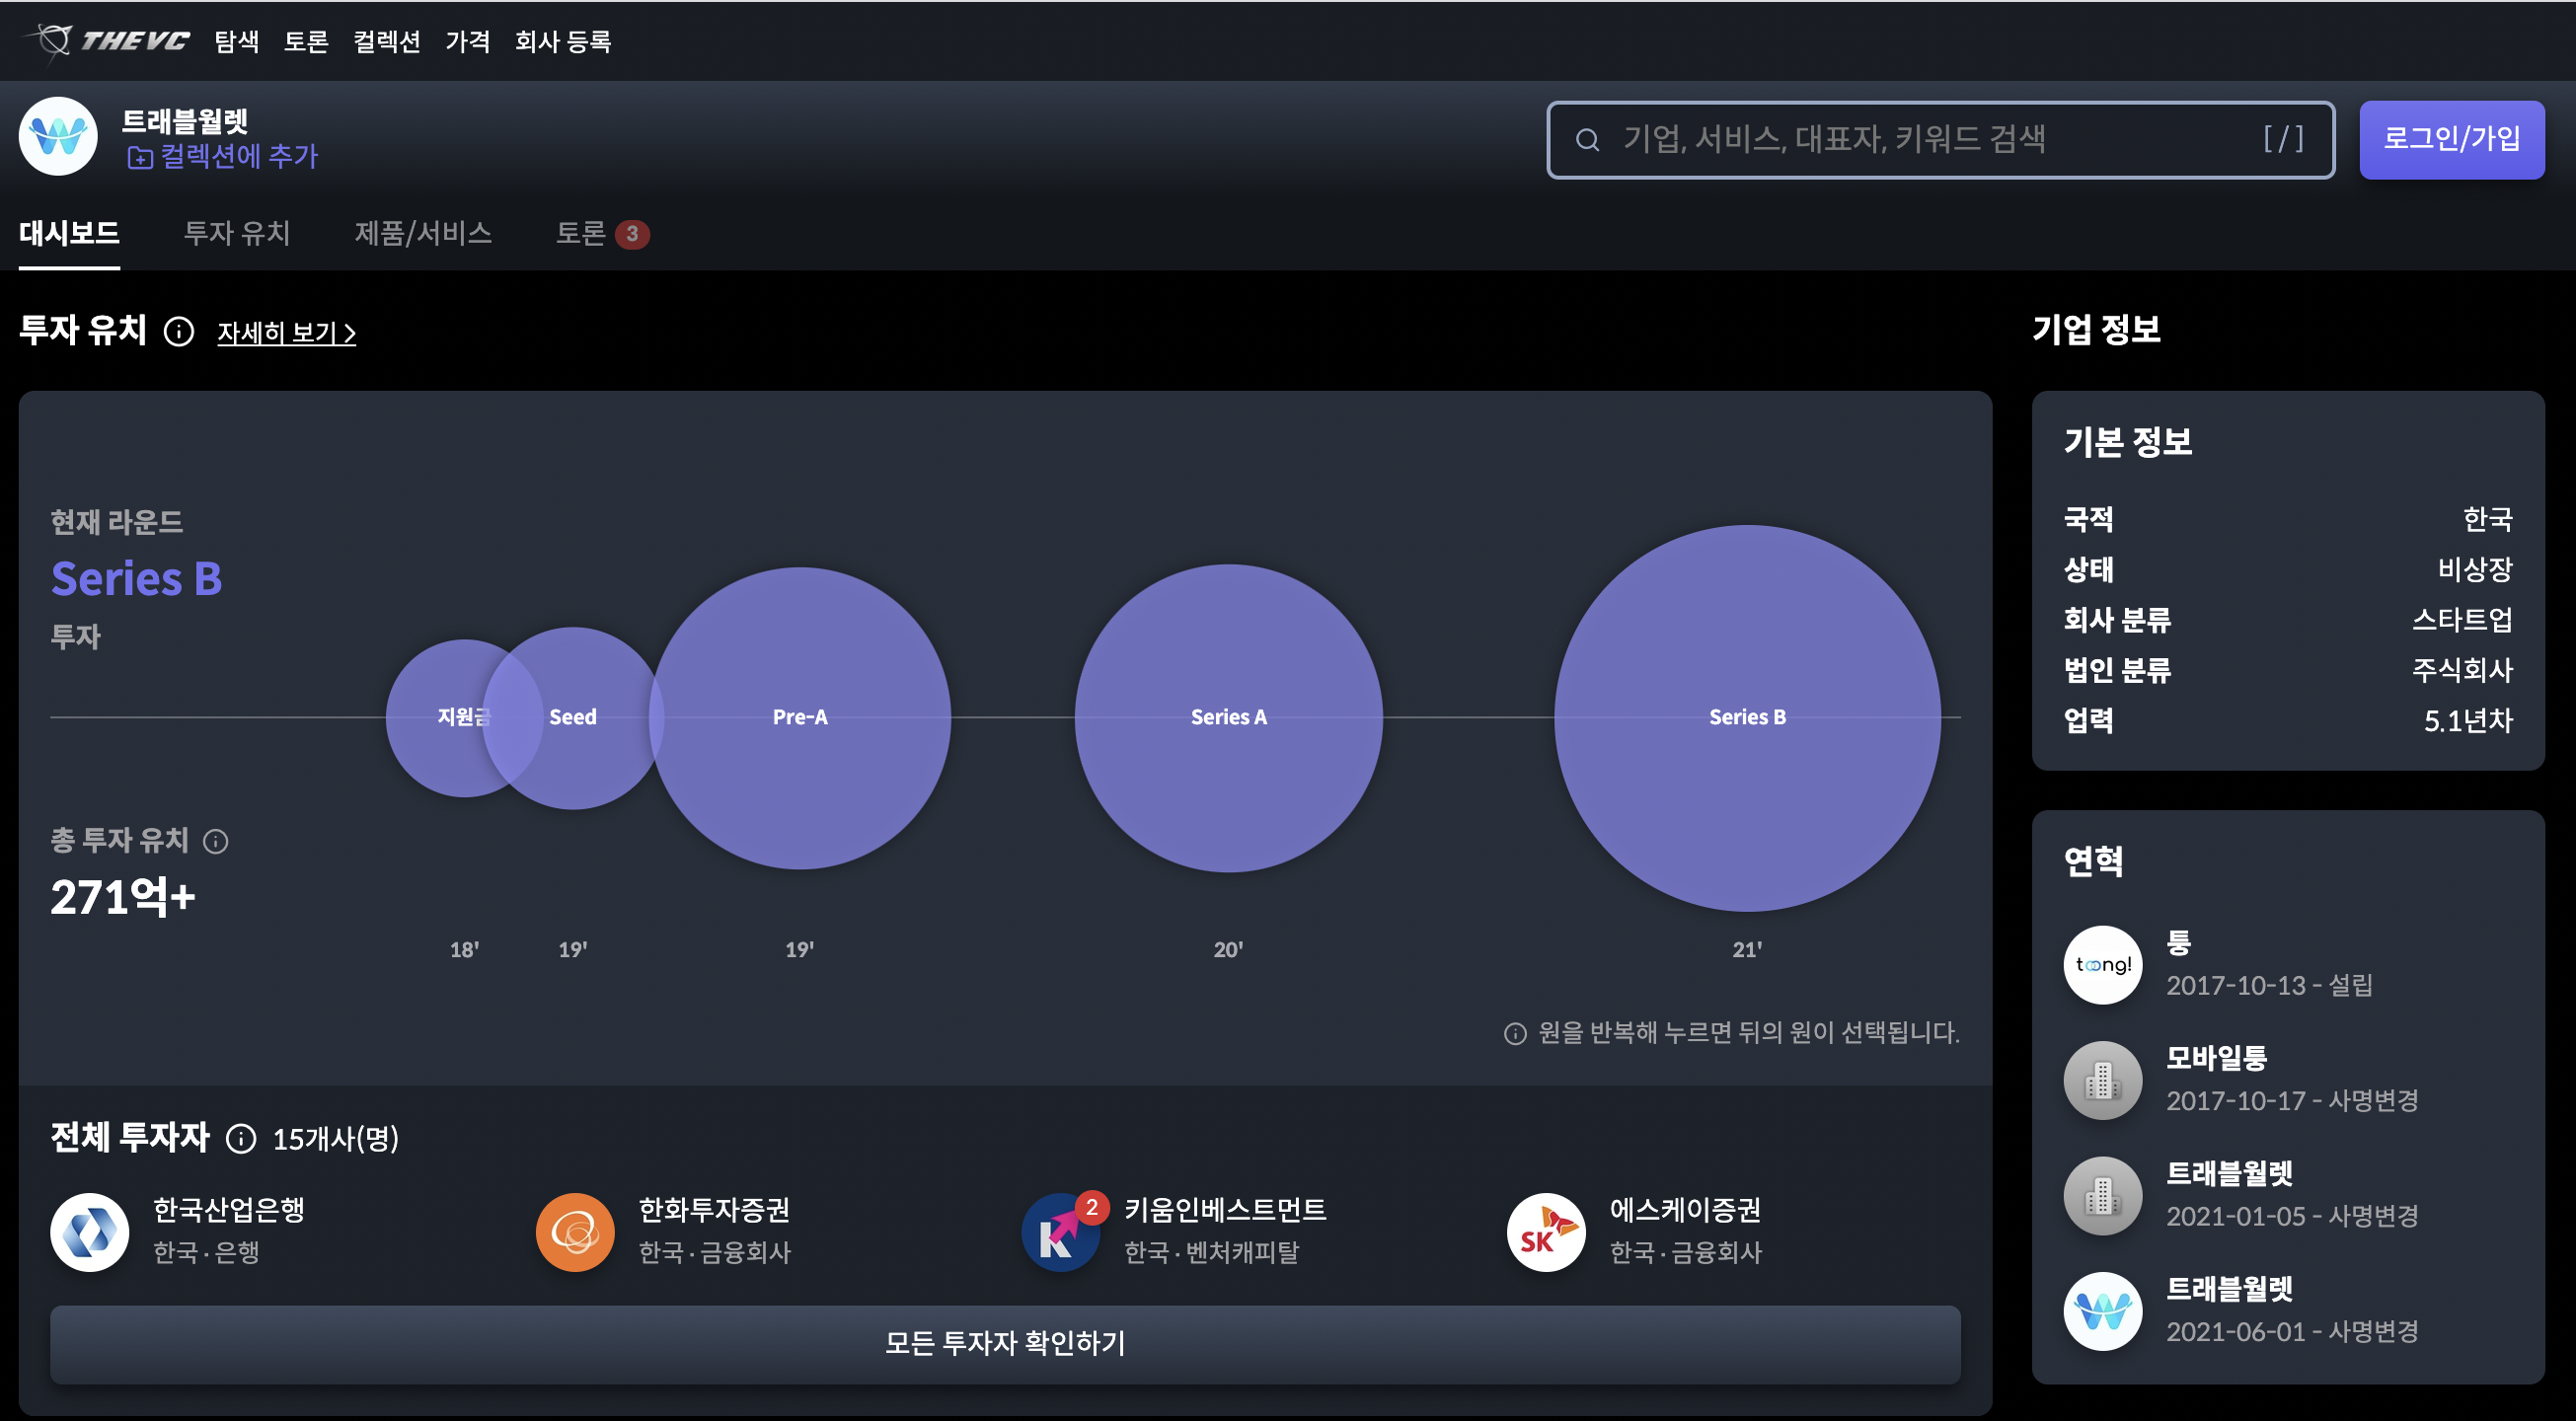Switch to the 제품/서비스 tab

(x=423, y=234)
